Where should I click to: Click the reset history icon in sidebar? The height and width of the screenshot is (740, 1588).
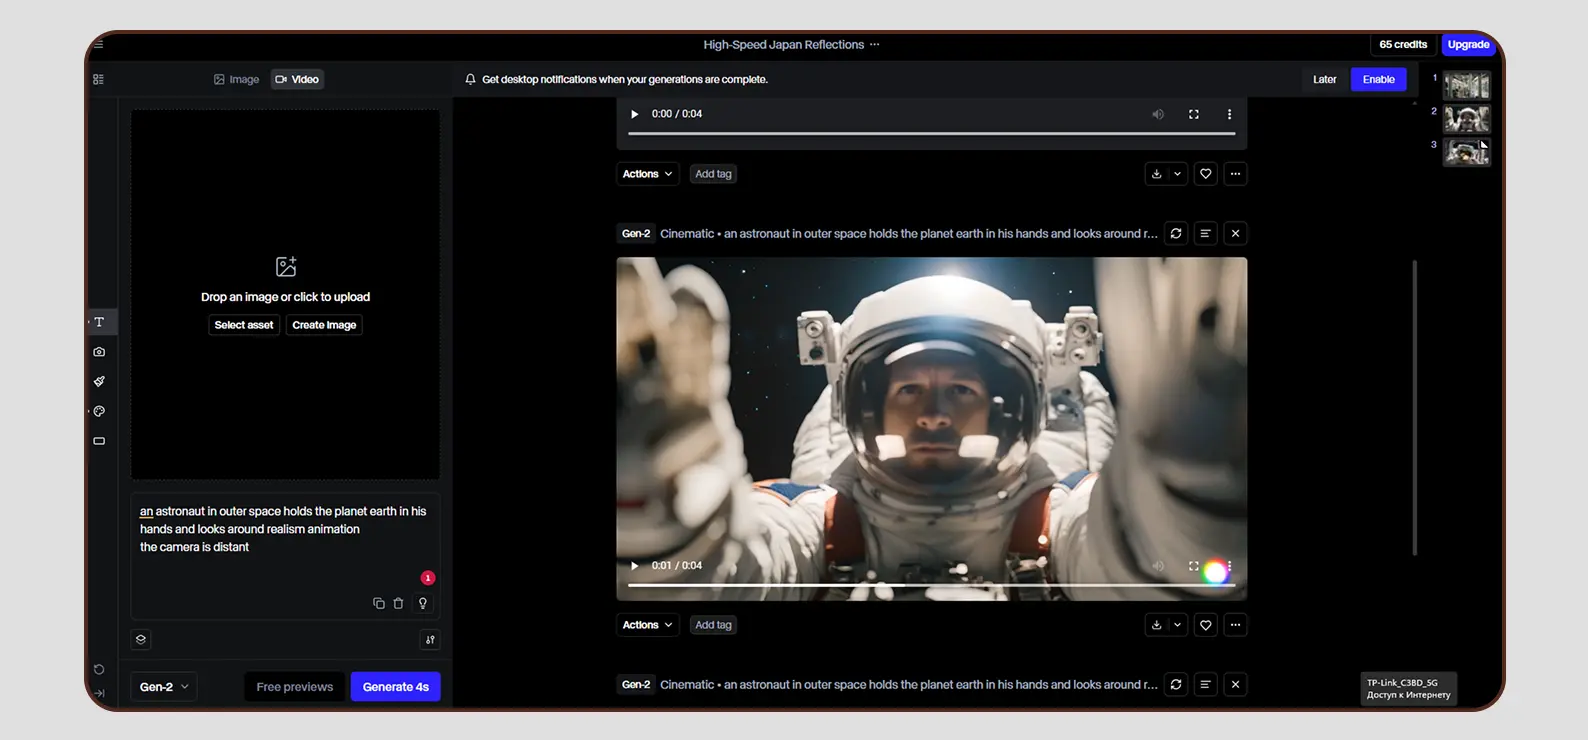99,669
